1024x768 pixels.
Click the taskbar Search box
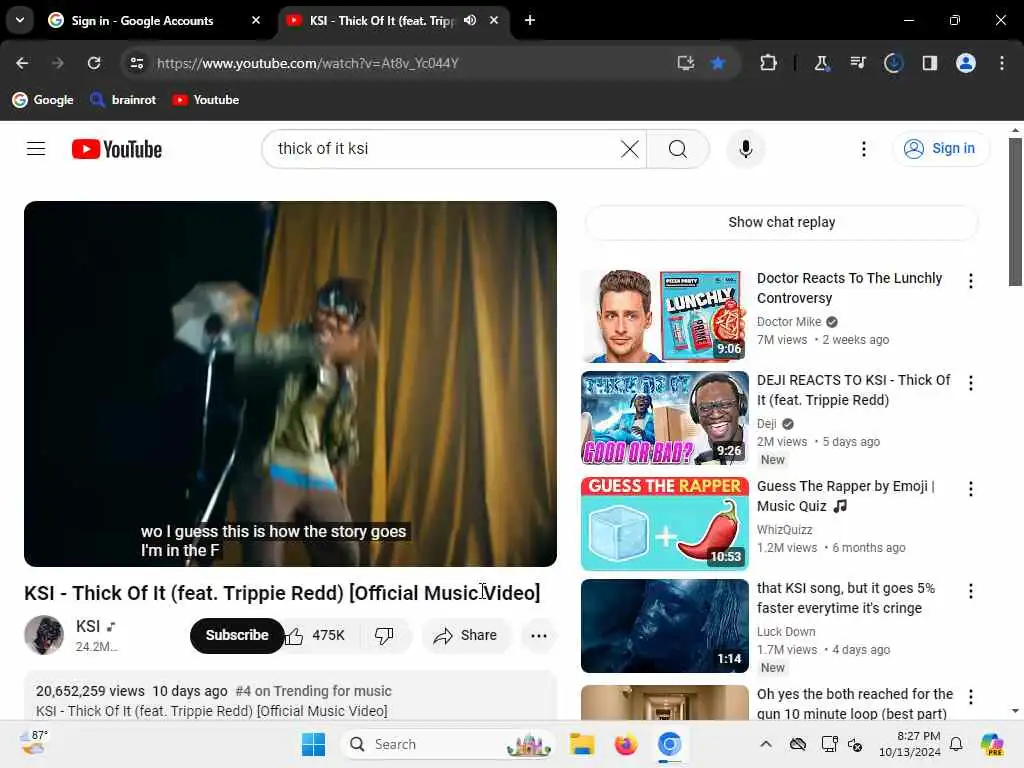tap(447, 744)
